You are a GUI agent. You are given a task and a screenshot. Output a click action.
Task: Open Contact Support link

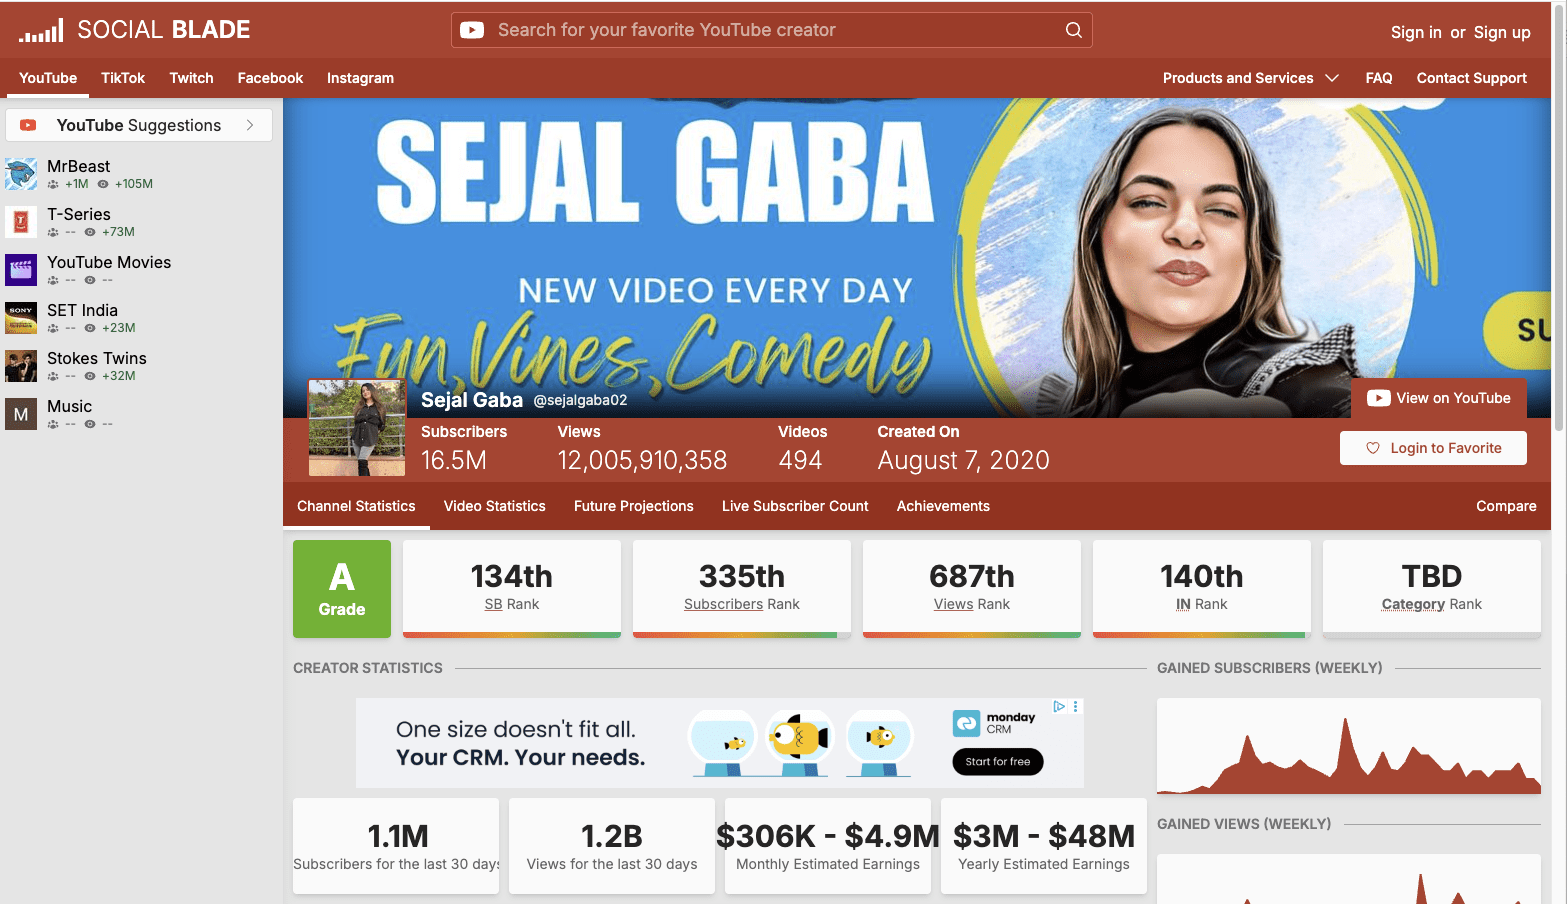[x=1472, y=78]
